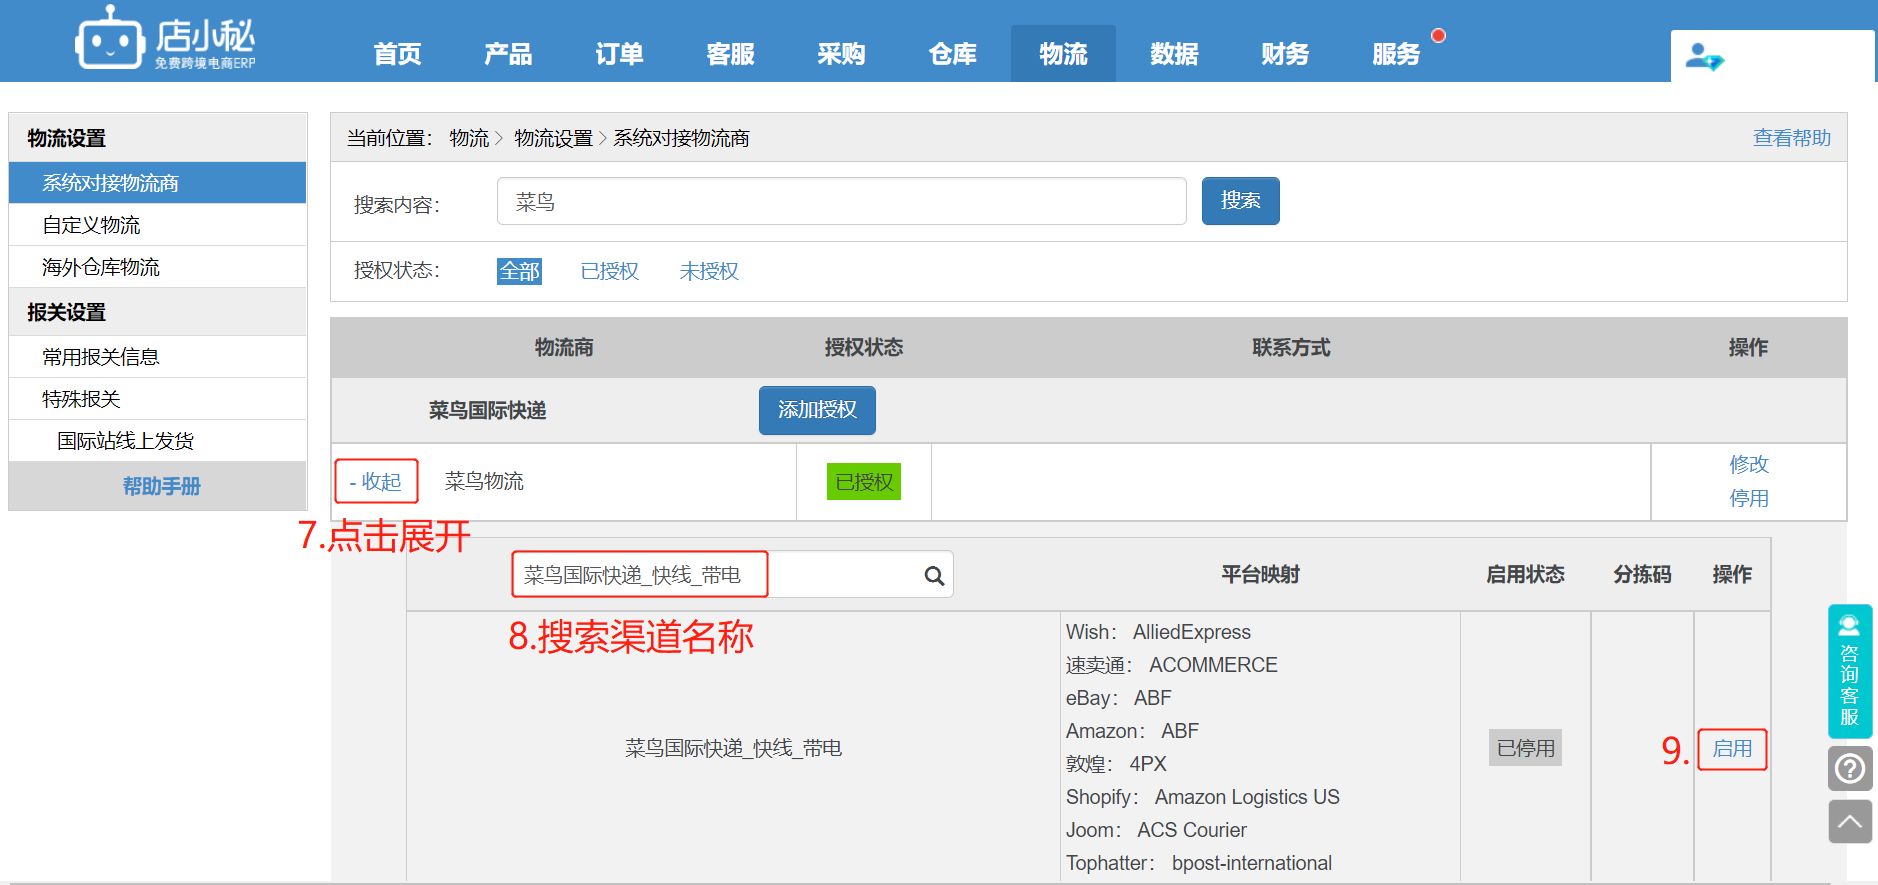Viewport: 1878px width, 885px height.
Task: Open 常用报关信息 in sidebar
Action: point(158,357)
